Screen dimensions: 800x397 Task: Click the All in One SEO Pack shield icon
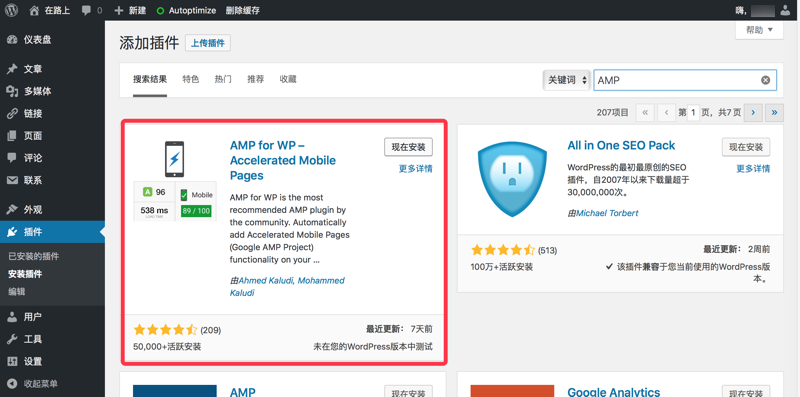[512, 179]
